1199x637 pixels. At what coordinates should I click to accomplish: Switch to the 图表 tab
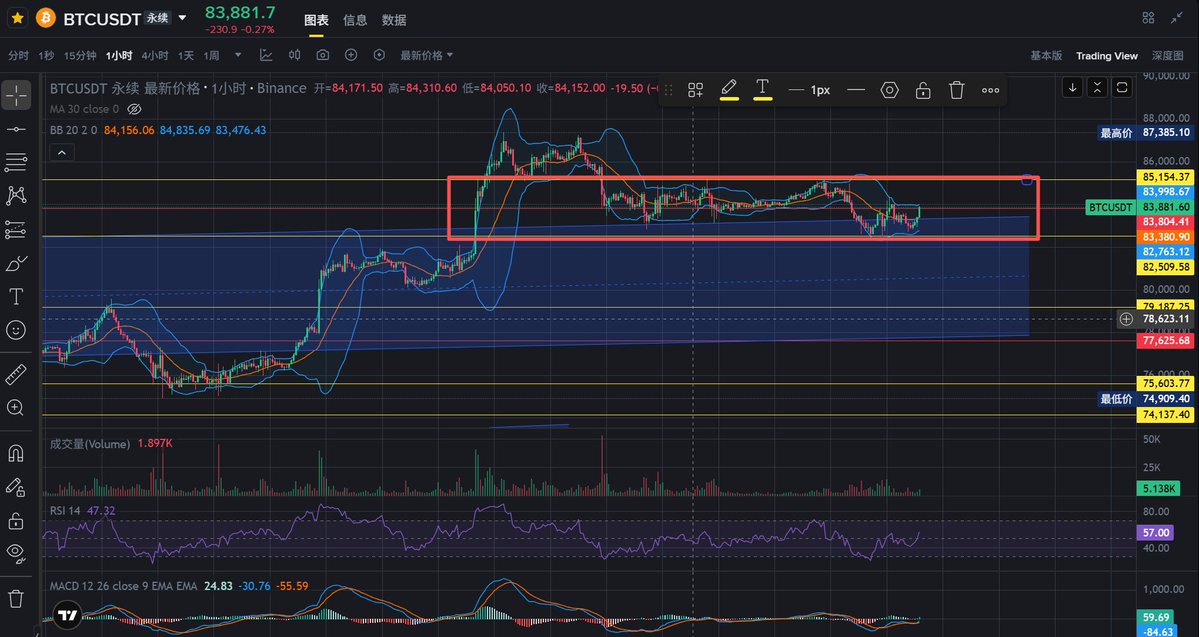[316, 20]
